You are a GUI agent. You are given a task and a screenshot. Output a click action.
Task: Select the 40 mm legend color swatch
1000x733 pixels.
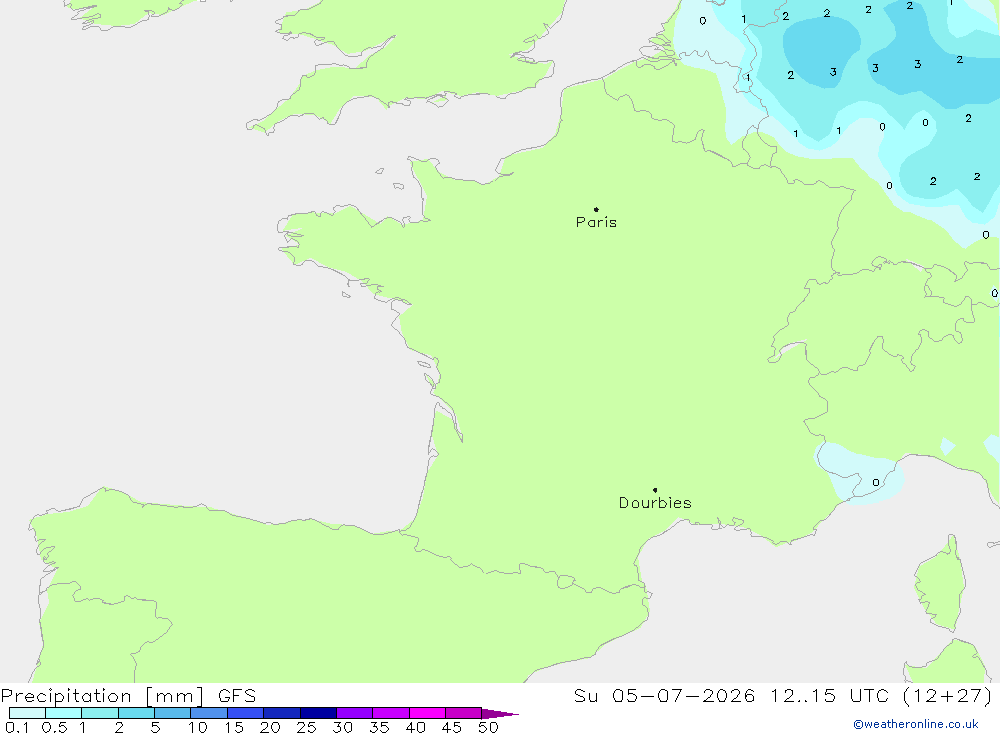[427, 713]
